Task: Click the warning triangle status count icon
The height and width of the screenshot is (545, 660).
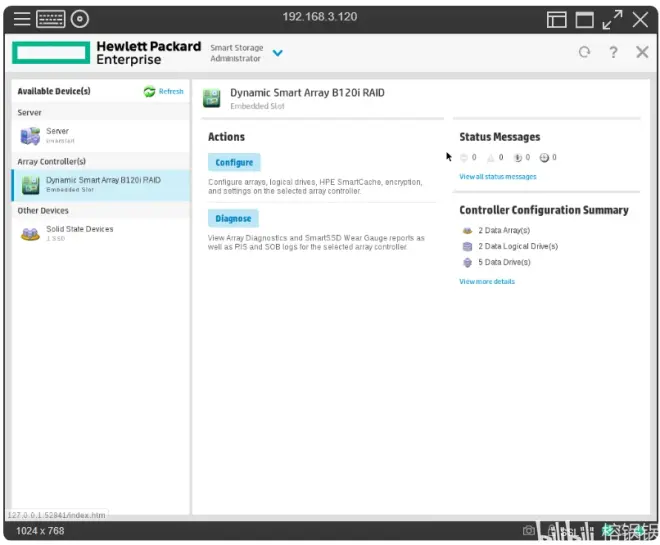Action: [490, 158]
